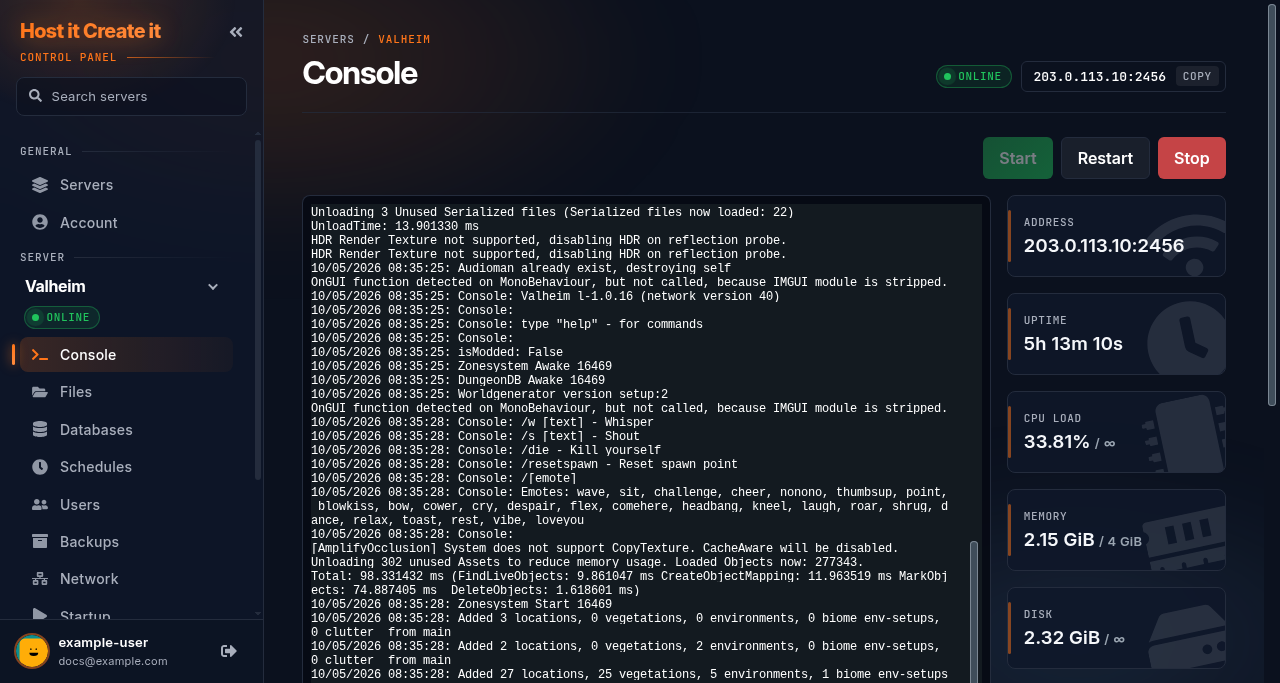1280x683 pixels.
Task: Click the 'isModded: False' console line
Action: 437,353
